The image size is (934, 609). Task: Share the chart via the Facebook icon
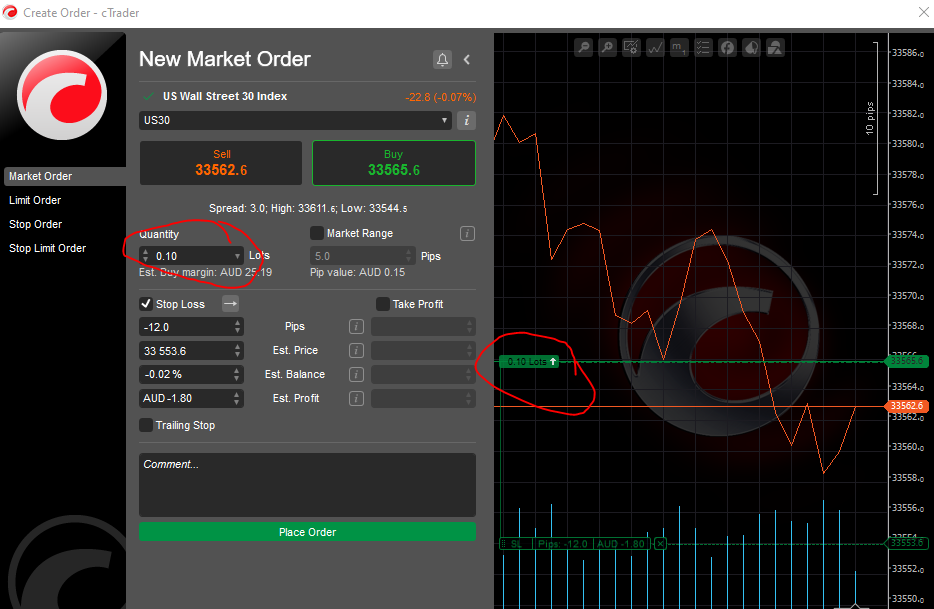[x=727, y=48]
